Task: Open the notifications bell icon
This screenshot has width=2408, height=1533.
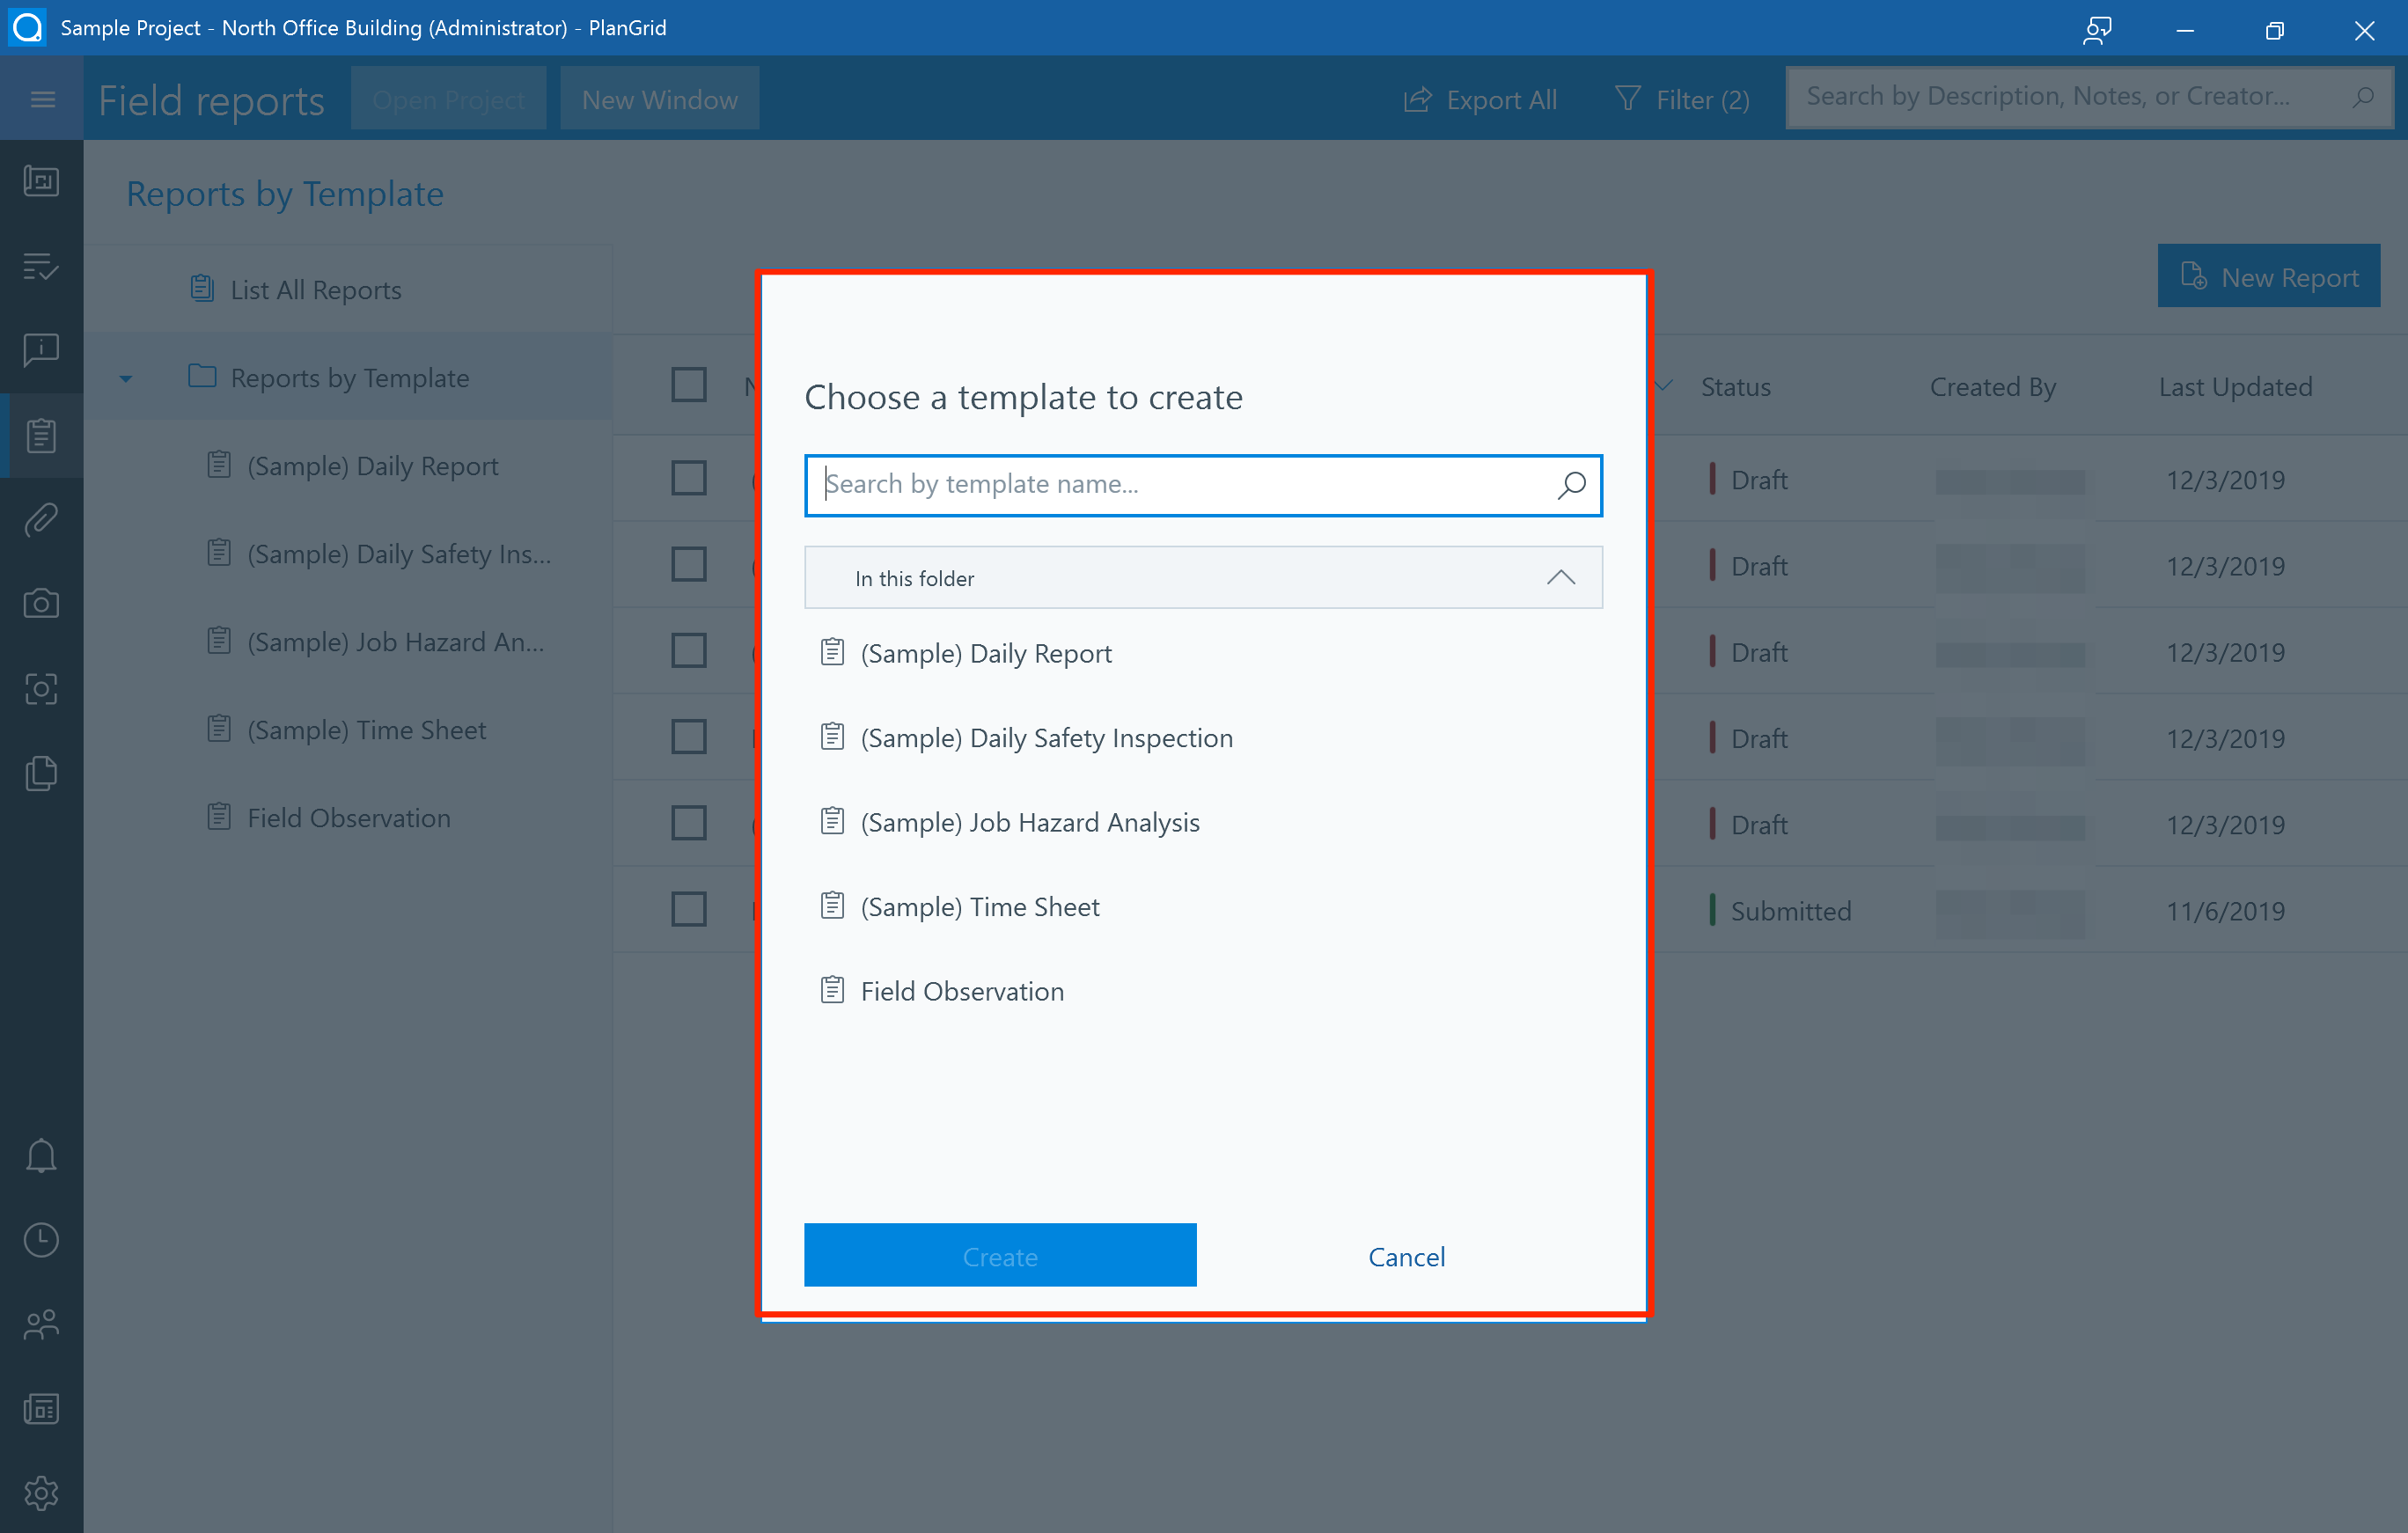Action: click(x=41, y=1156)
